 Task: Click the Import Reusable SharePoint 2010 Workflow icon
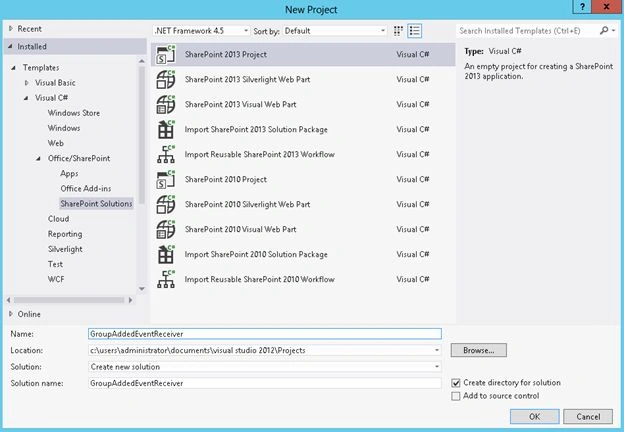pos(166,279)
